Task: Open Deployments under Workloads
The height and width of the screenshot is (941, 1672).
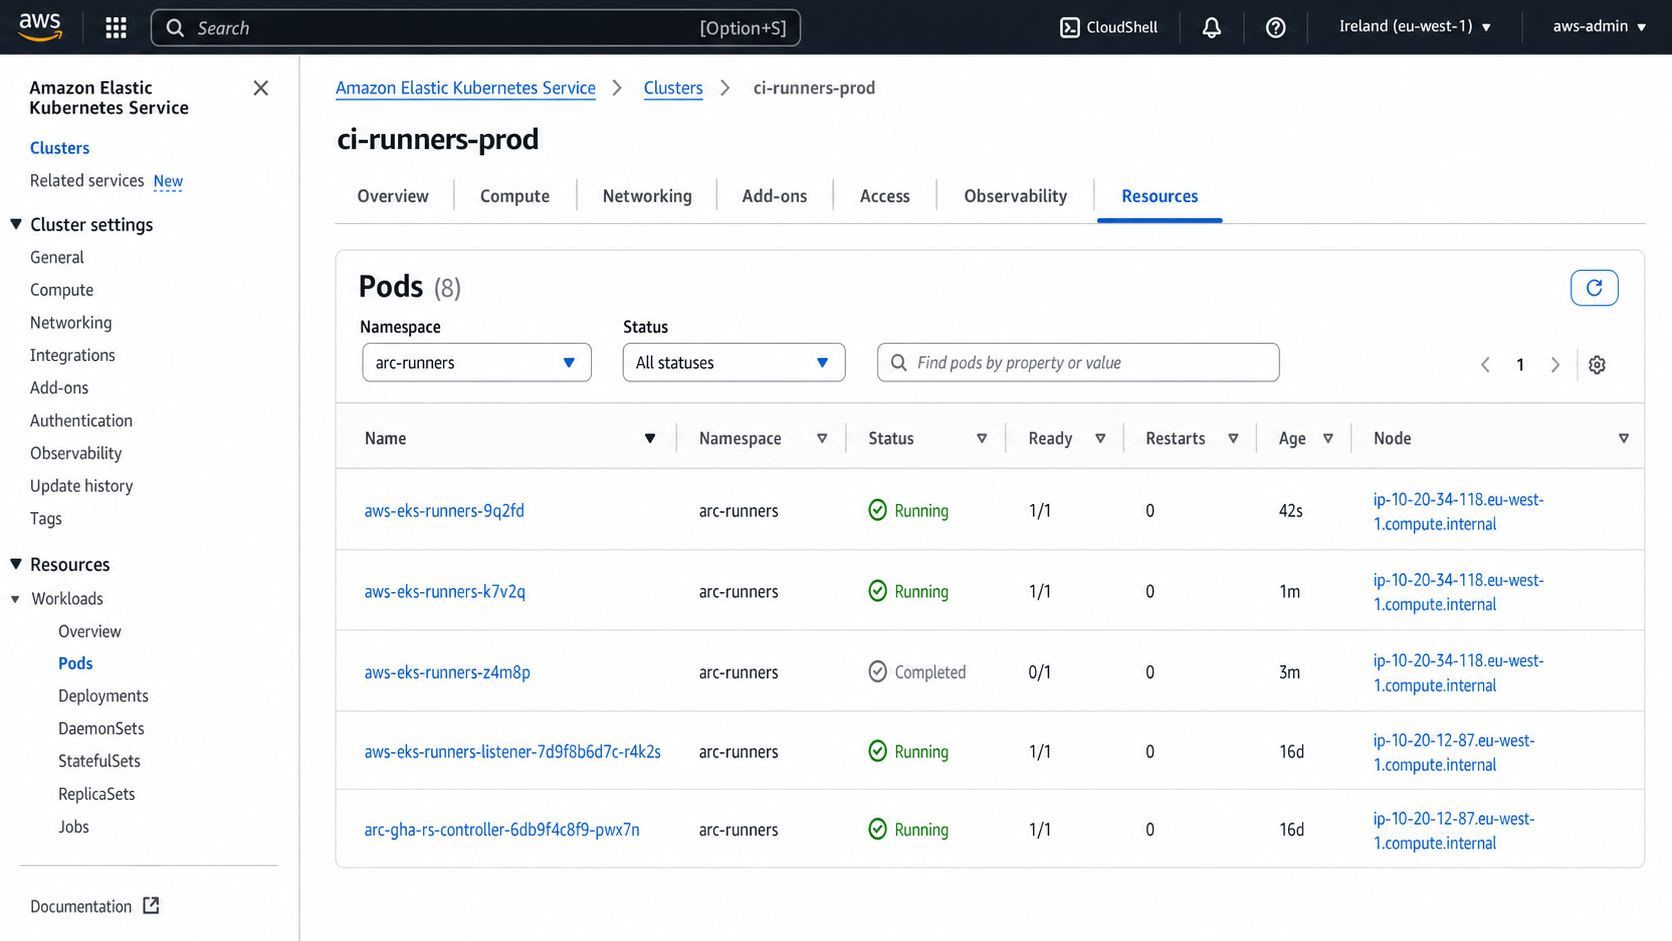Action: pos(103,696)
